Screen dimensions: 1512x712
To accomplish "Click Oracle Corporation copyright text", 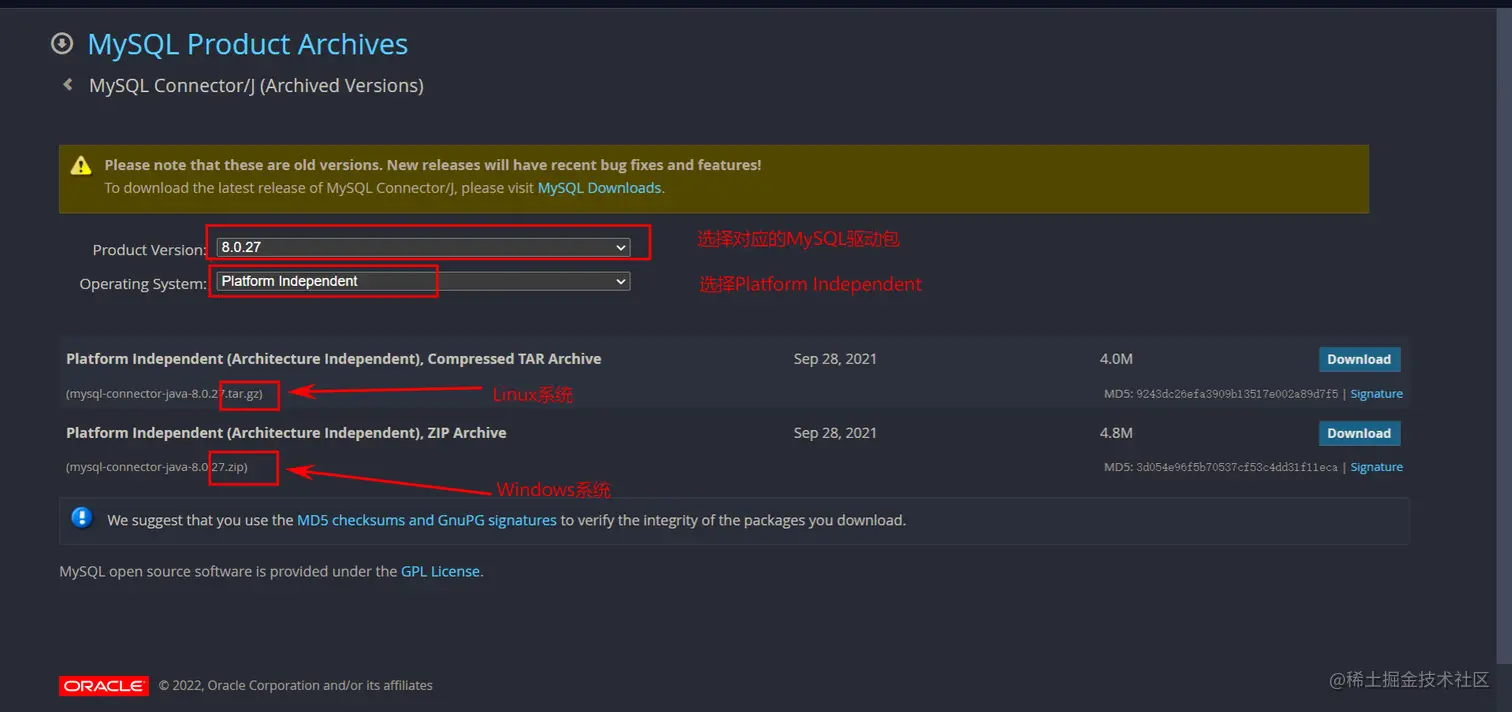I will coord(296,686).
